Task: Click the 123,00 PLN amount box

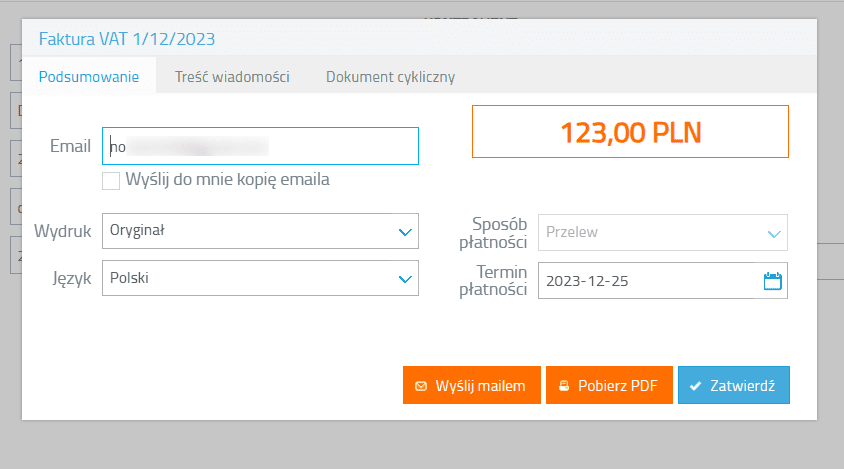Action: (630, 131)
